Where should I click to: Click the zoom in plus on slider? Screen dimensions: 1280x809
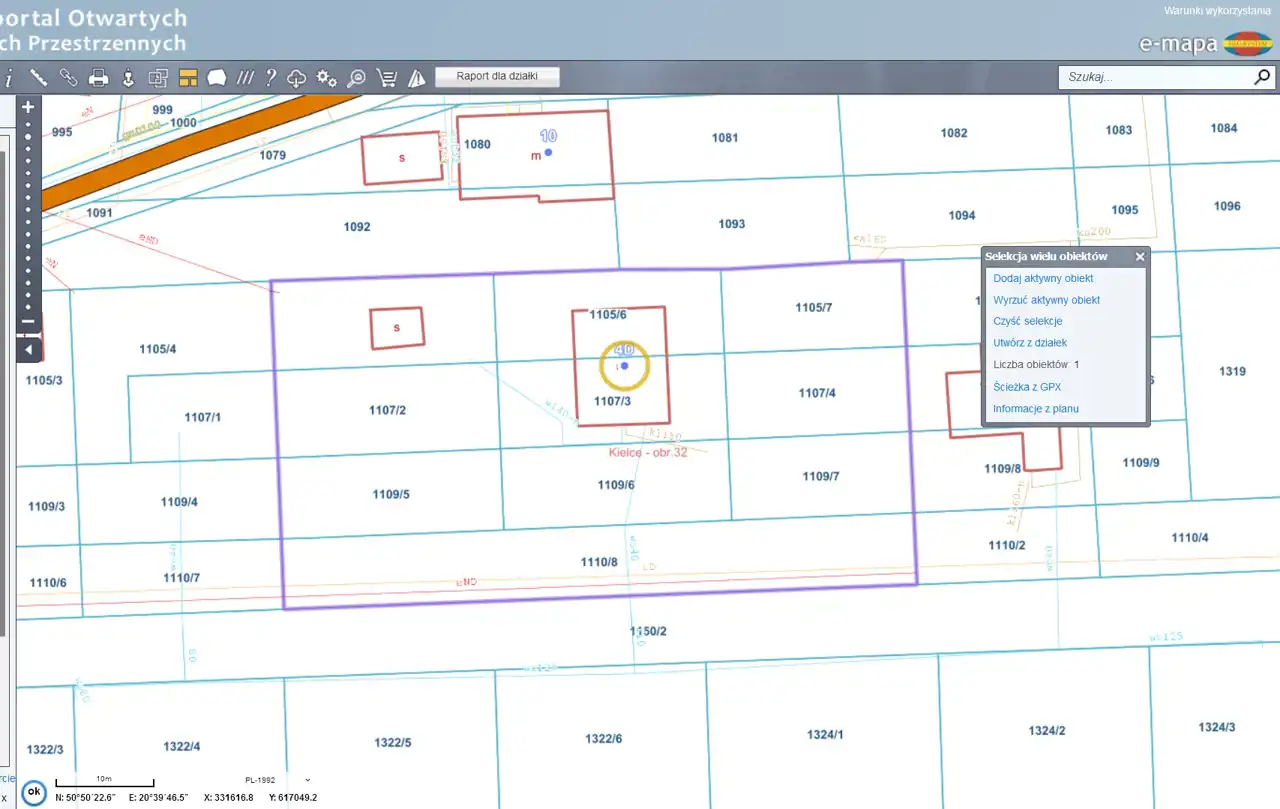point(28,107)
